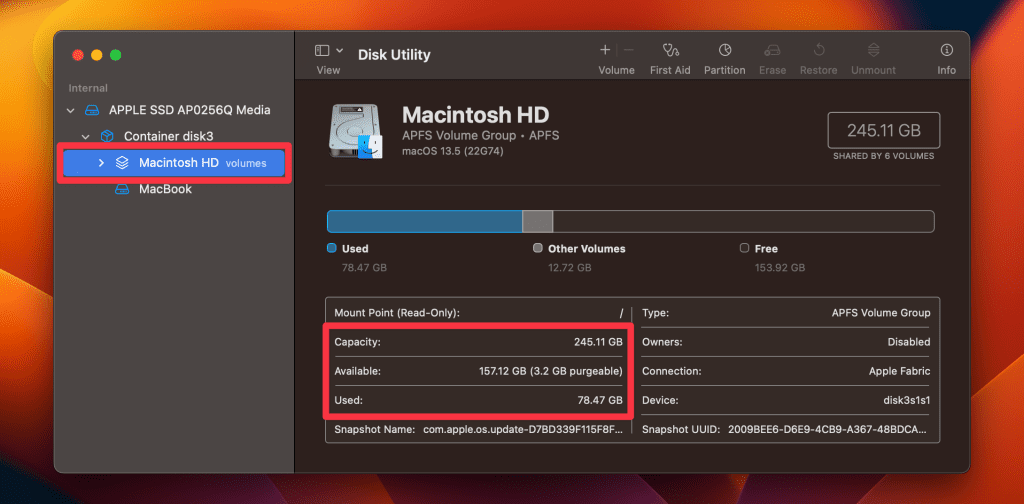Click the Other Volumes gray swatch
Viewport: 1024px width, 504px height.
click(x=537, y=248)
